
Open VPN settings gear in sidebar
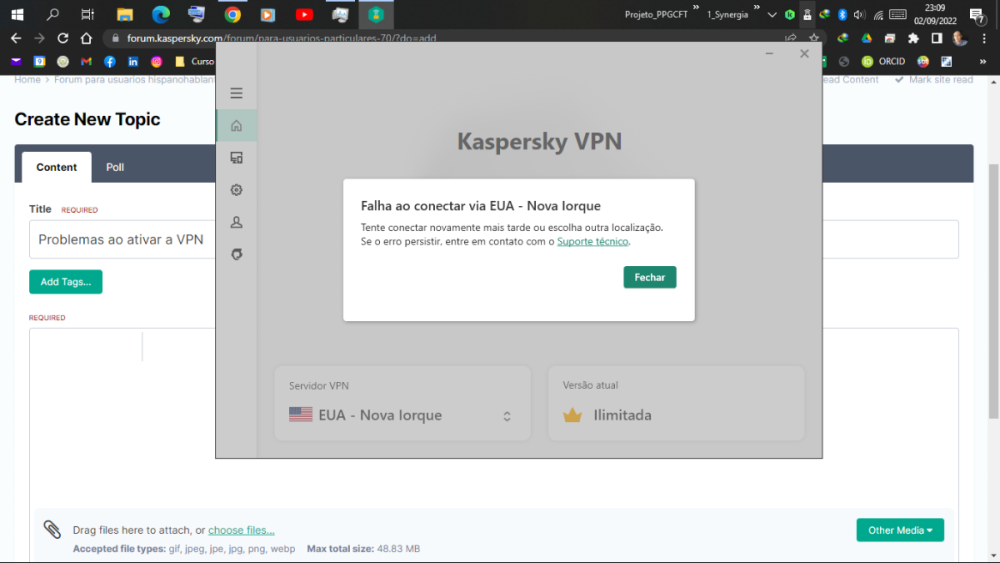click(x=237, y=190)
